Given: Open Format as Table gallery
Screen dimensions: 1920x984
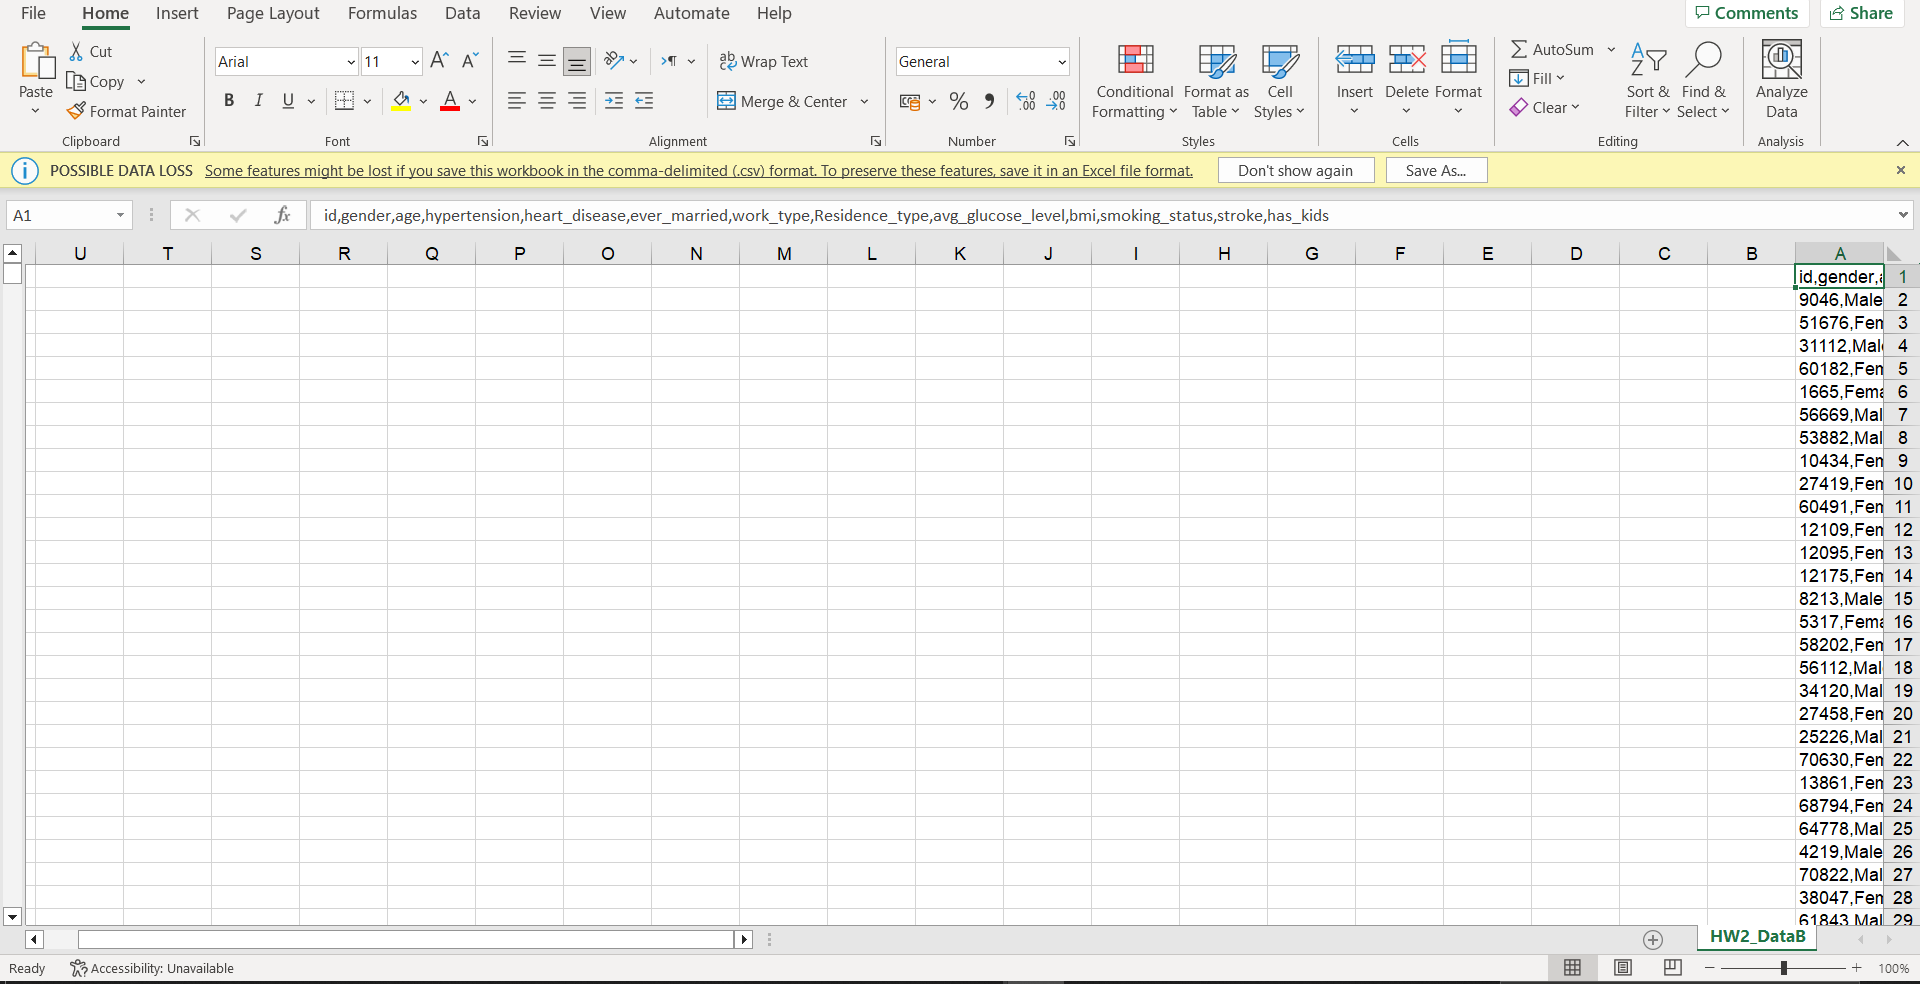Looking at the screenshot, I should pos(1216,82).
